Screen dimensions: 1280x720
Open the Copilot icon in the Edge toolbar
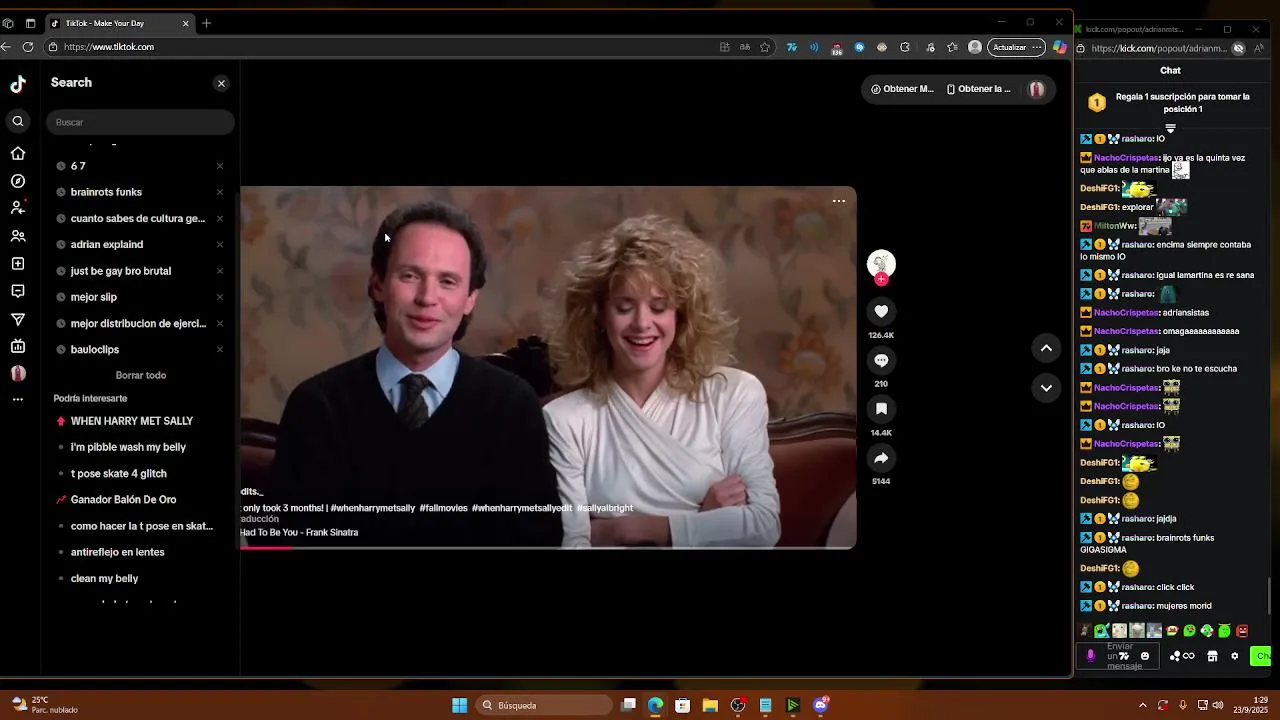[1059, 47]
